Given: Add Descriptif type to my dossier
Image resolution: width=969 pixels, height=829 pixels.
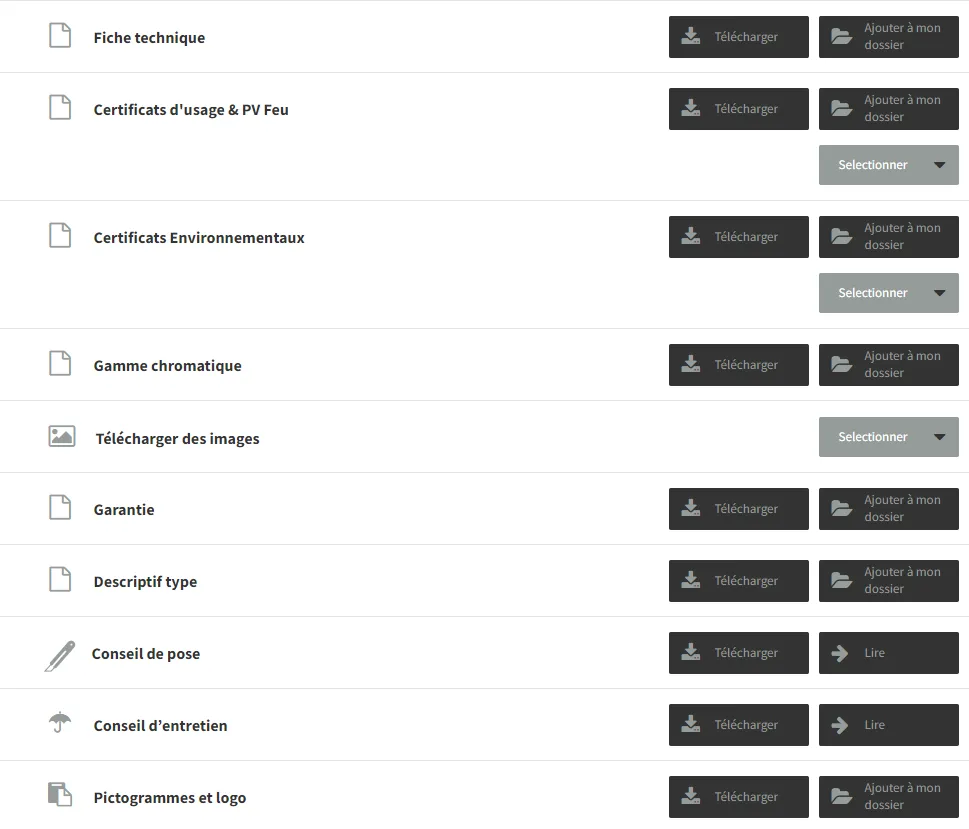Looking at the screenshot, I should [888, 581].
